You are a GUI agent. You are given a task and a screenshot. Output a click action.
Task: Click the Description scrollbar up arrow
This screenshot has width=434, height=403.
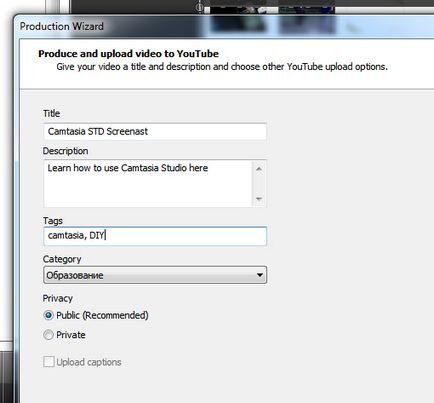pos(259,169)
